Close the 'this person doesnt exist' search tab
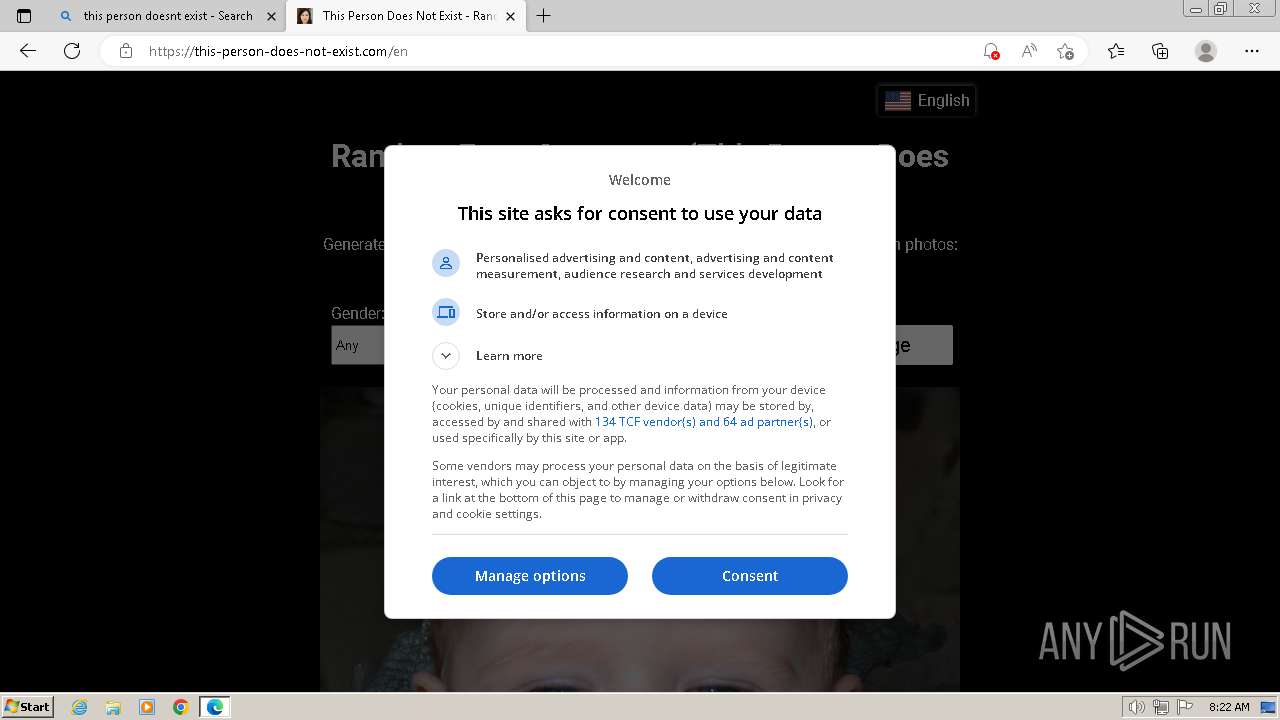The image size is (1280, 720). [271, 16]
